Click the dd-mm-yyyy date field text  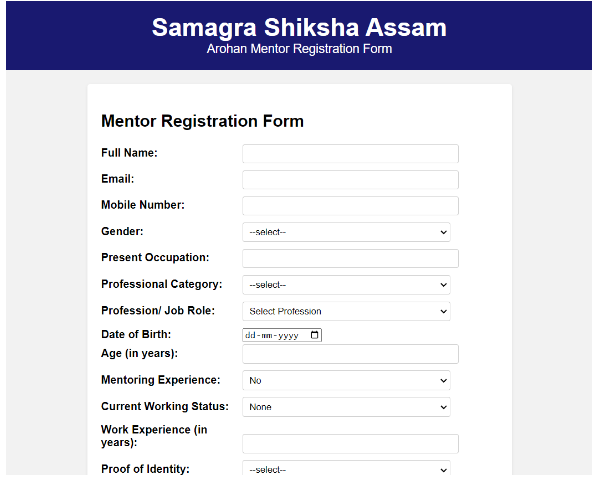272,335
